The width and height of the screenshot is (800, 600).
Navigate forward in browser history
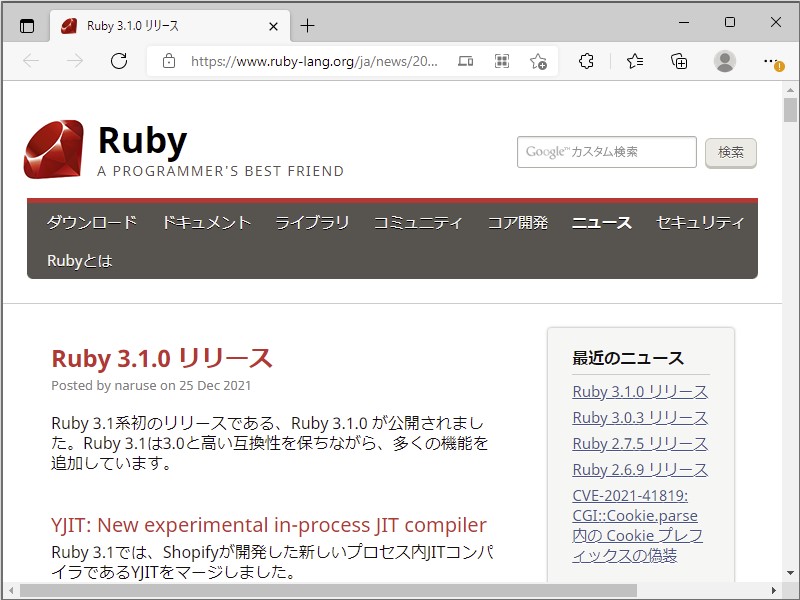coord(72,61)
